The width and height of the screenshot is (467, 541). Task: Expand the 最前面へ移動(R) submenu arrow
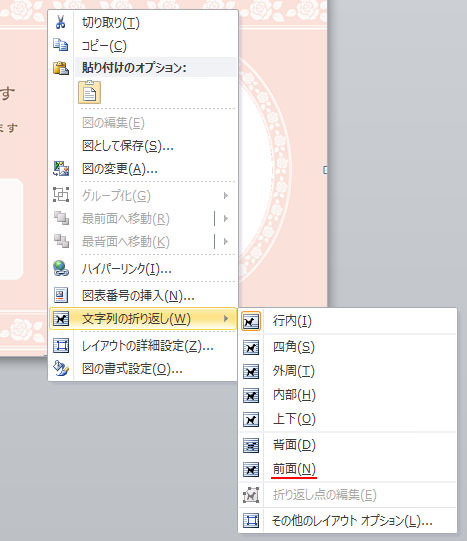(226, 218)
